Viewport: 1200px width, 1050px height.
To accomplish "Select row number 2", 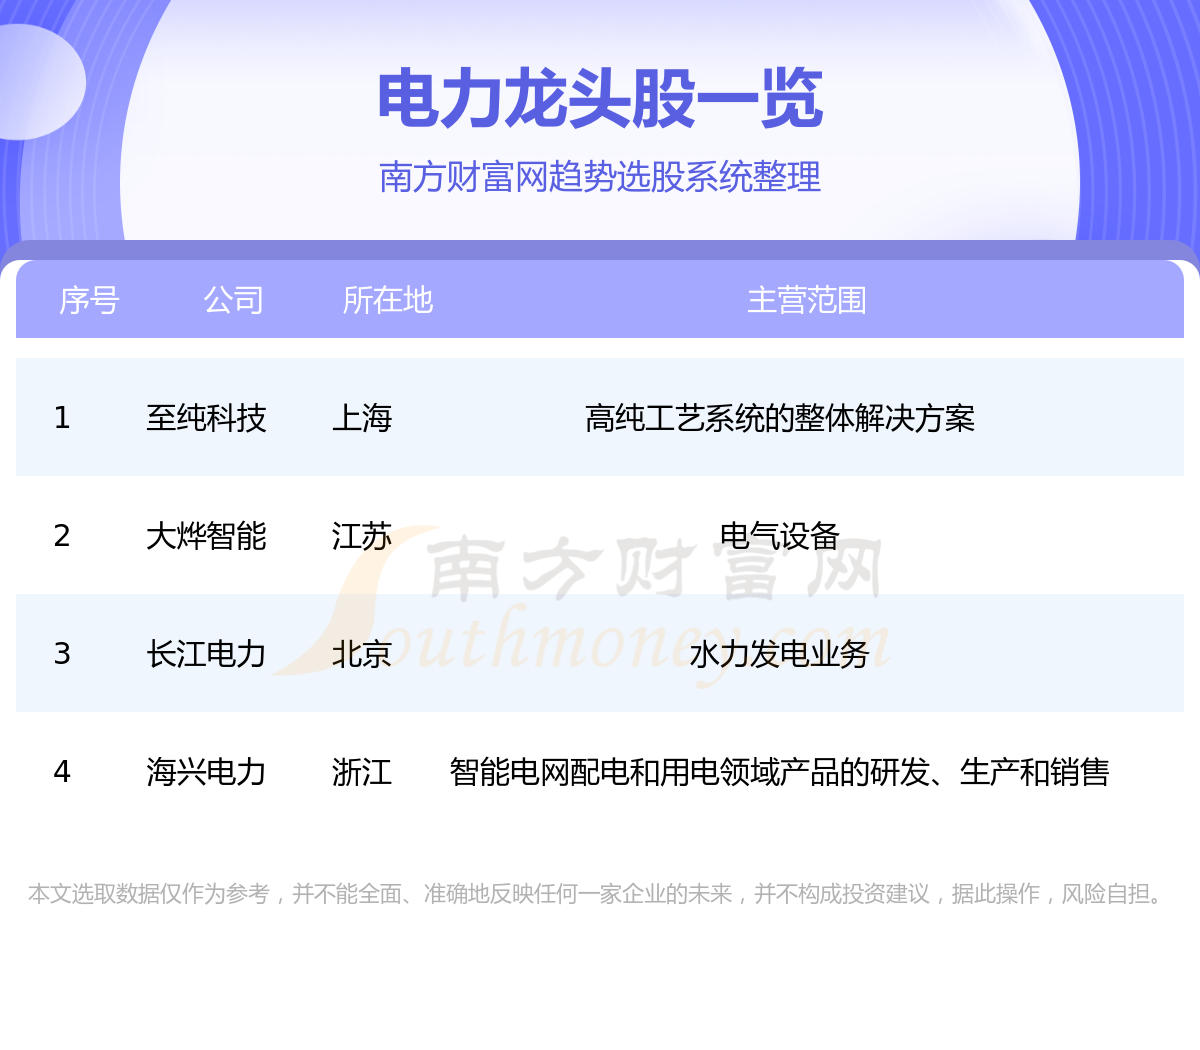I will [x=62, y=535].
